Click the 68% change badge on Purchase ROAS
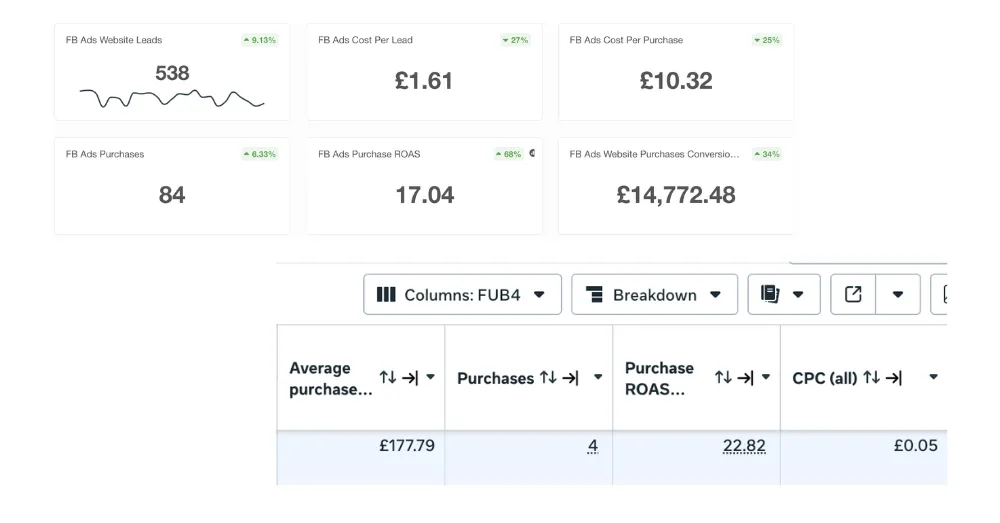The height and width of the screenshot is (523, 1000). click(509, 154)
